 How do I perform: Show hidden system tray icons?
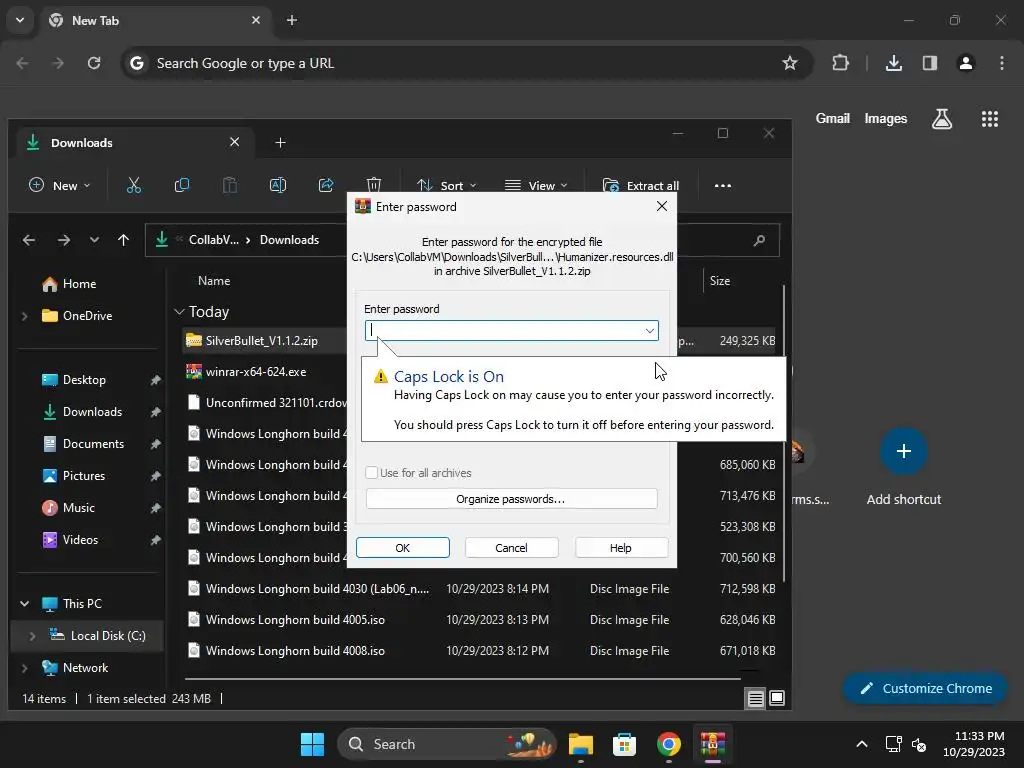[x=862, y=744]
